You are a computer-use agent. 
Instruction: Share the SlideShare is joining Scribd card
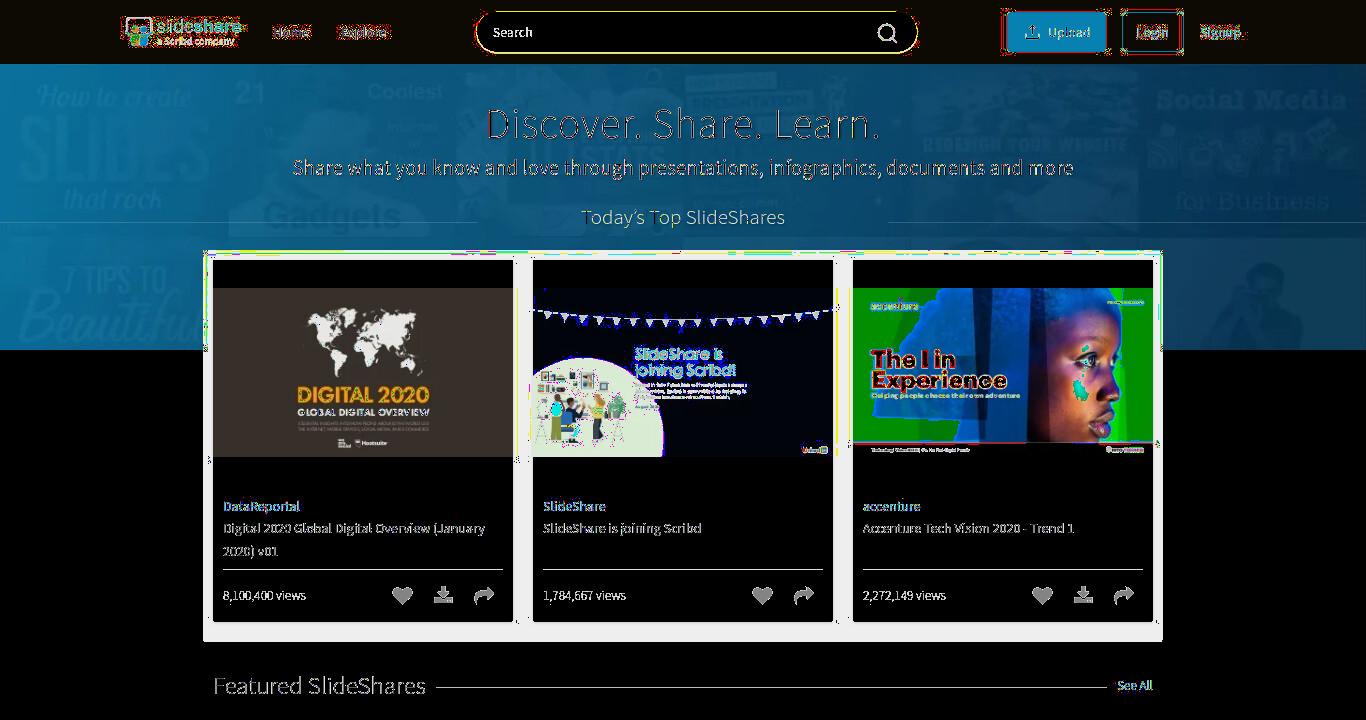coord(804,595)
